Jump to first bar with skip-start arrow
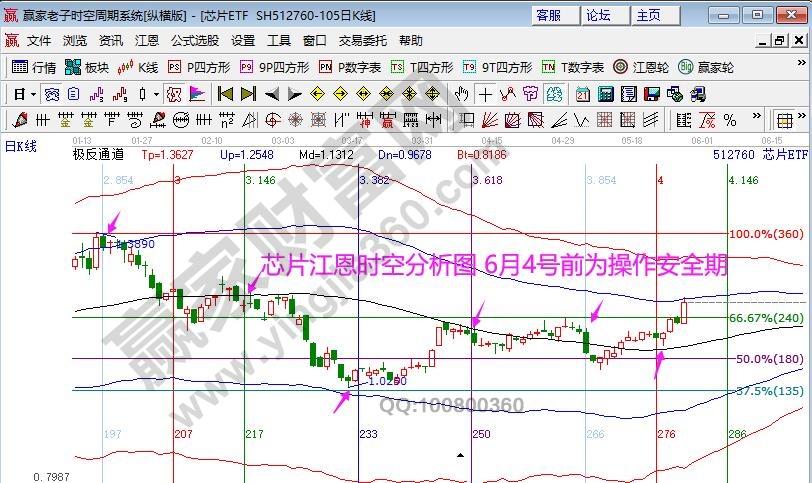812x483 pixels. 225,94
